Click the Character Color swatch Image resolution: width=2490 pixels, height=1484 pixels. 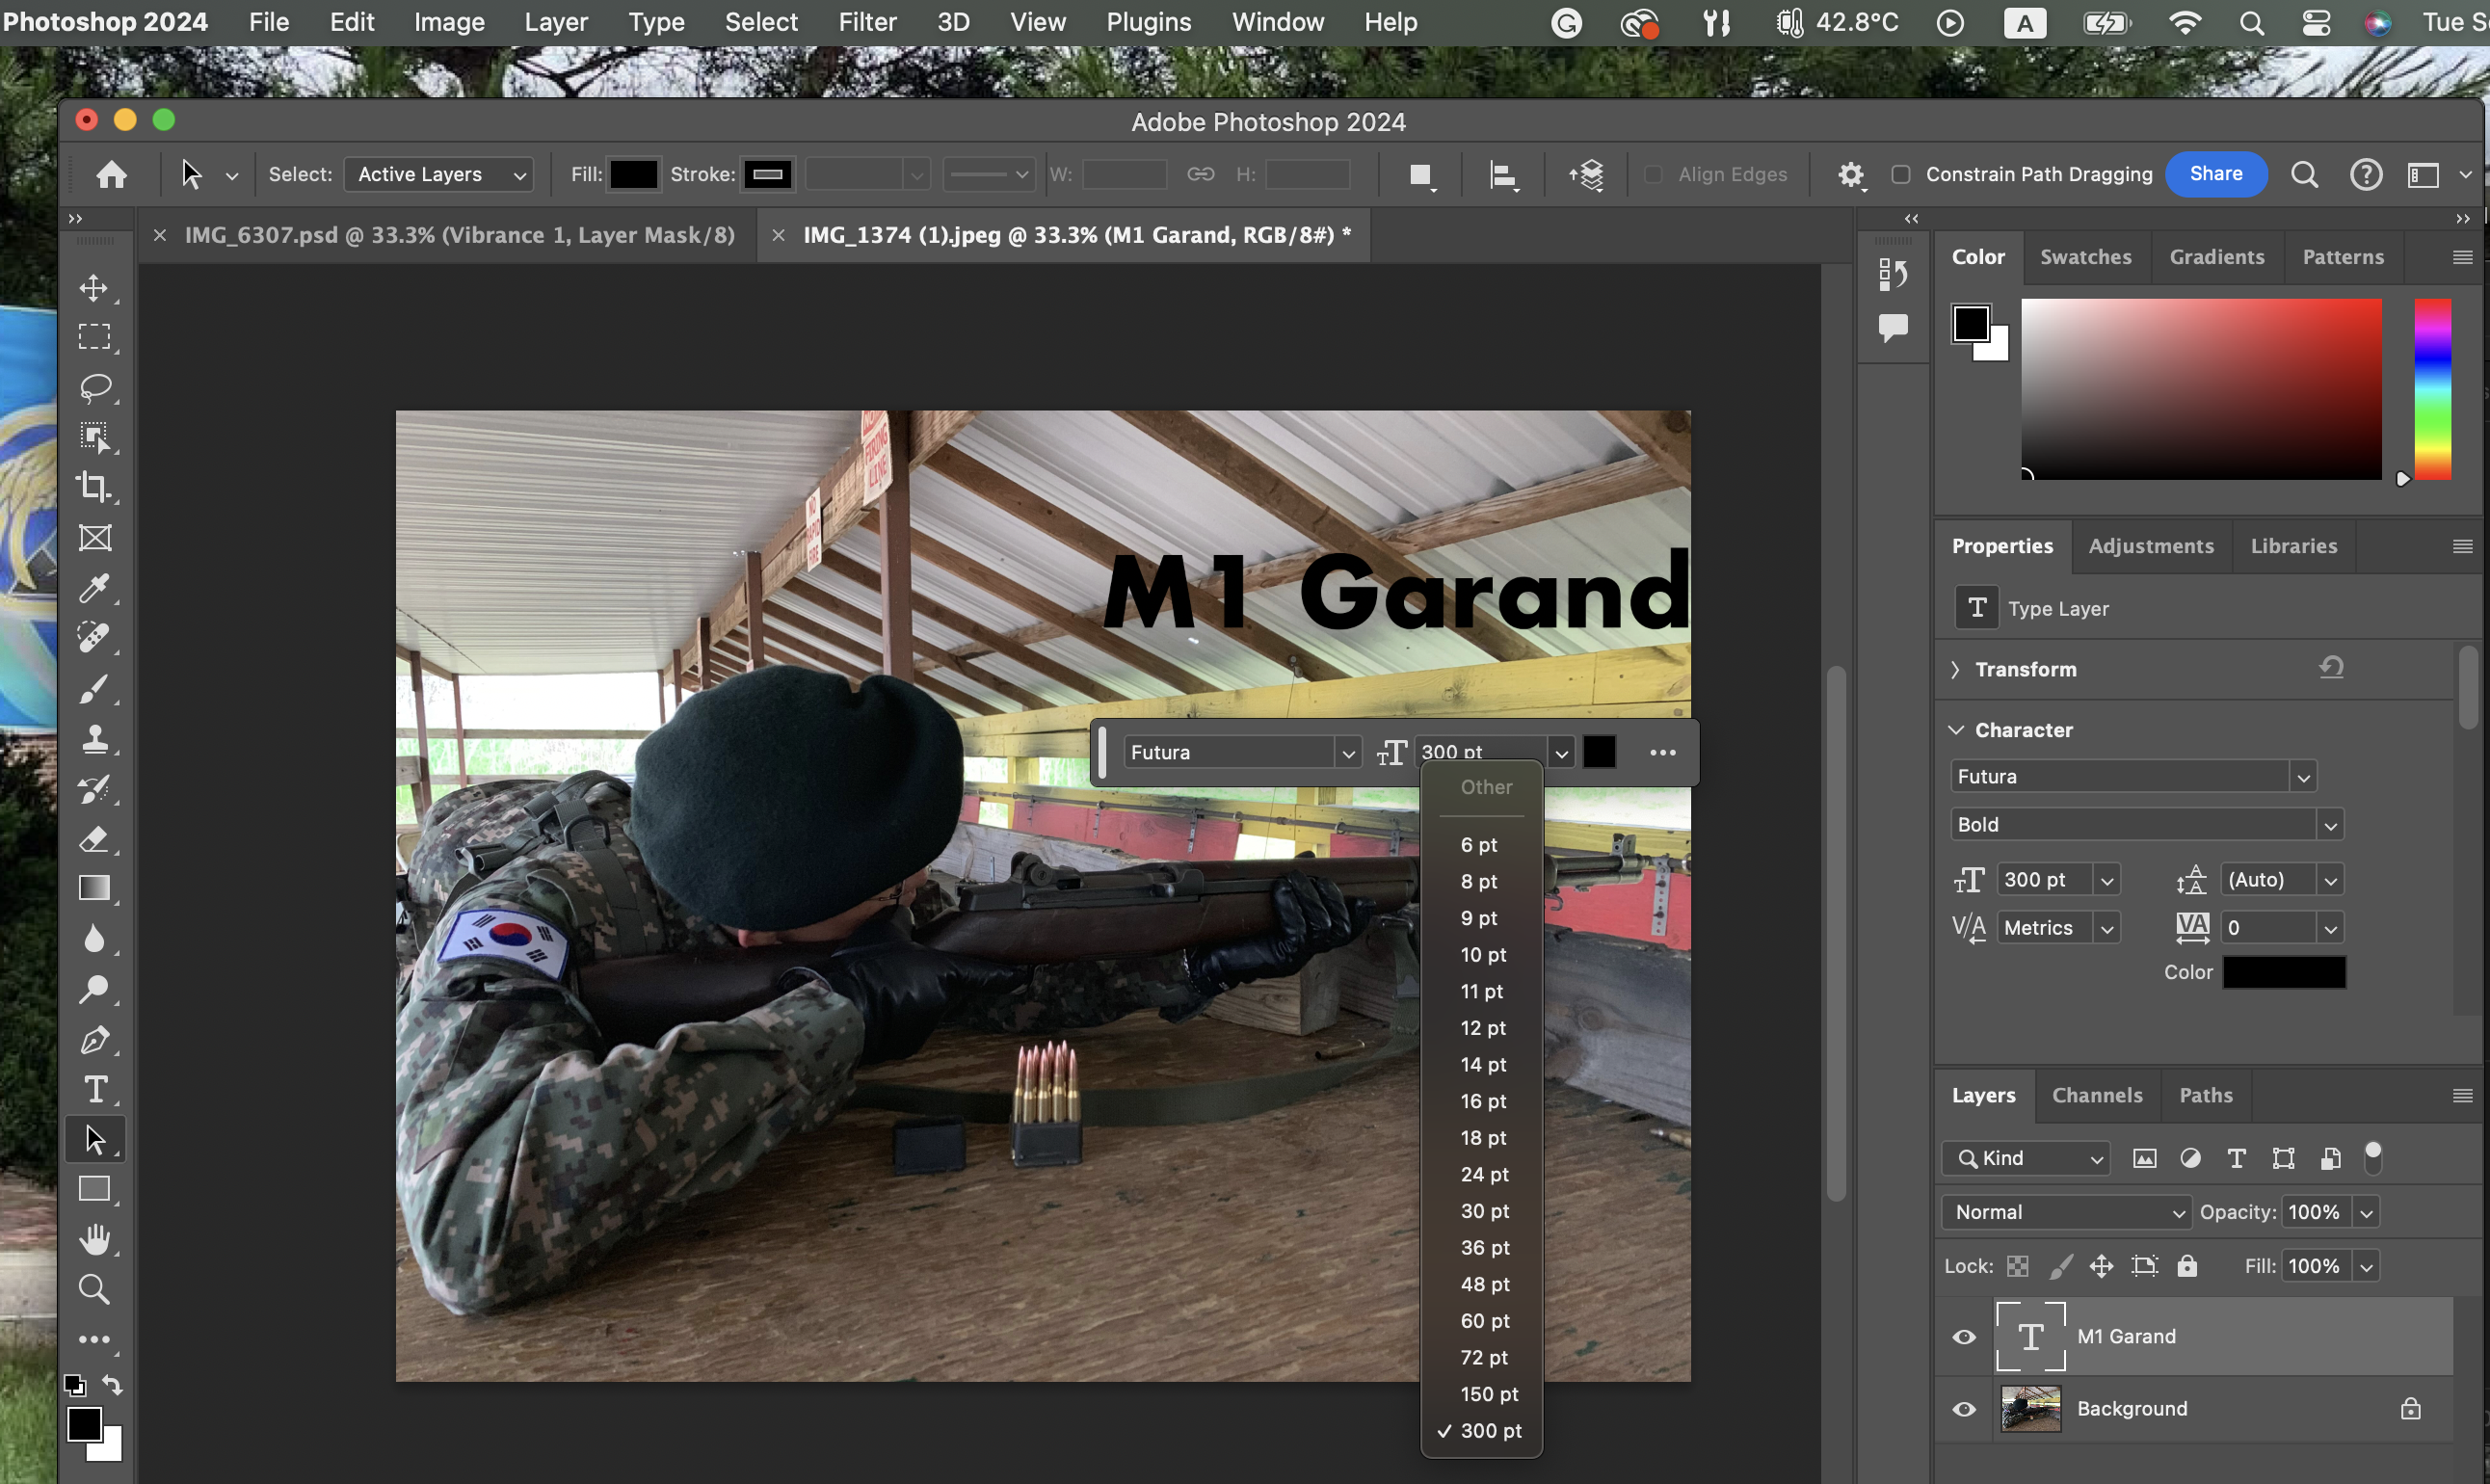[2284, 972]
